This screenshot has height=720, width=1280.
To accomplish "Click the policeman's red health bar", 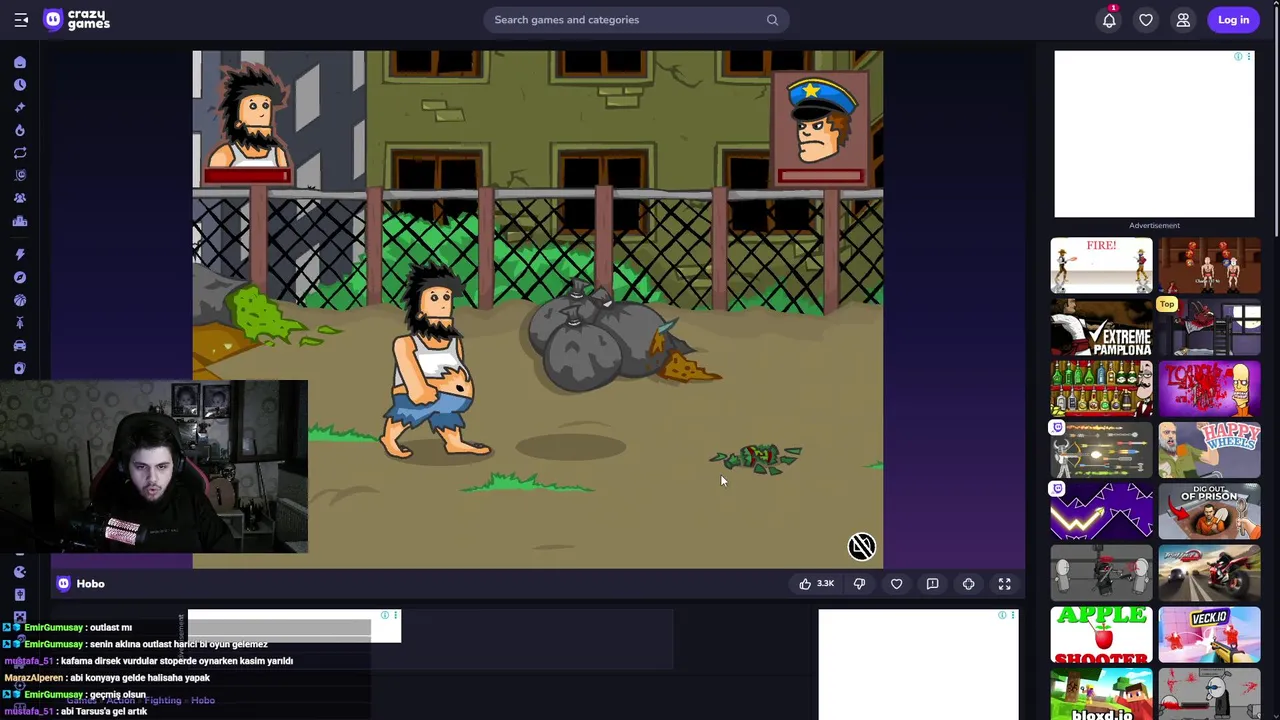I will pyautogui.click(x=820, y=177).
